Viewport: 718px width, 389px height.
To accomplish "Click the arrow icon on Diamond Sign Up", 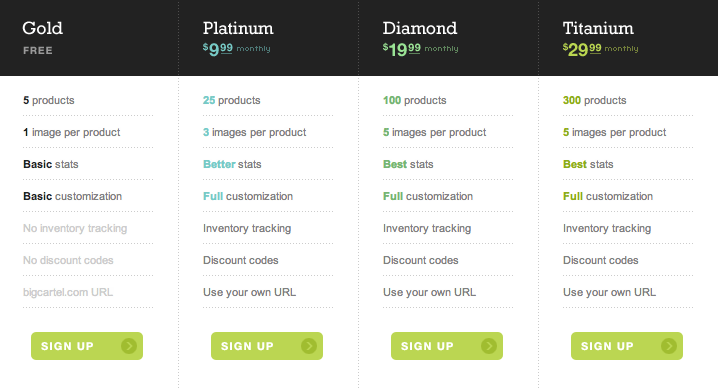I will (x=489, y=346).
